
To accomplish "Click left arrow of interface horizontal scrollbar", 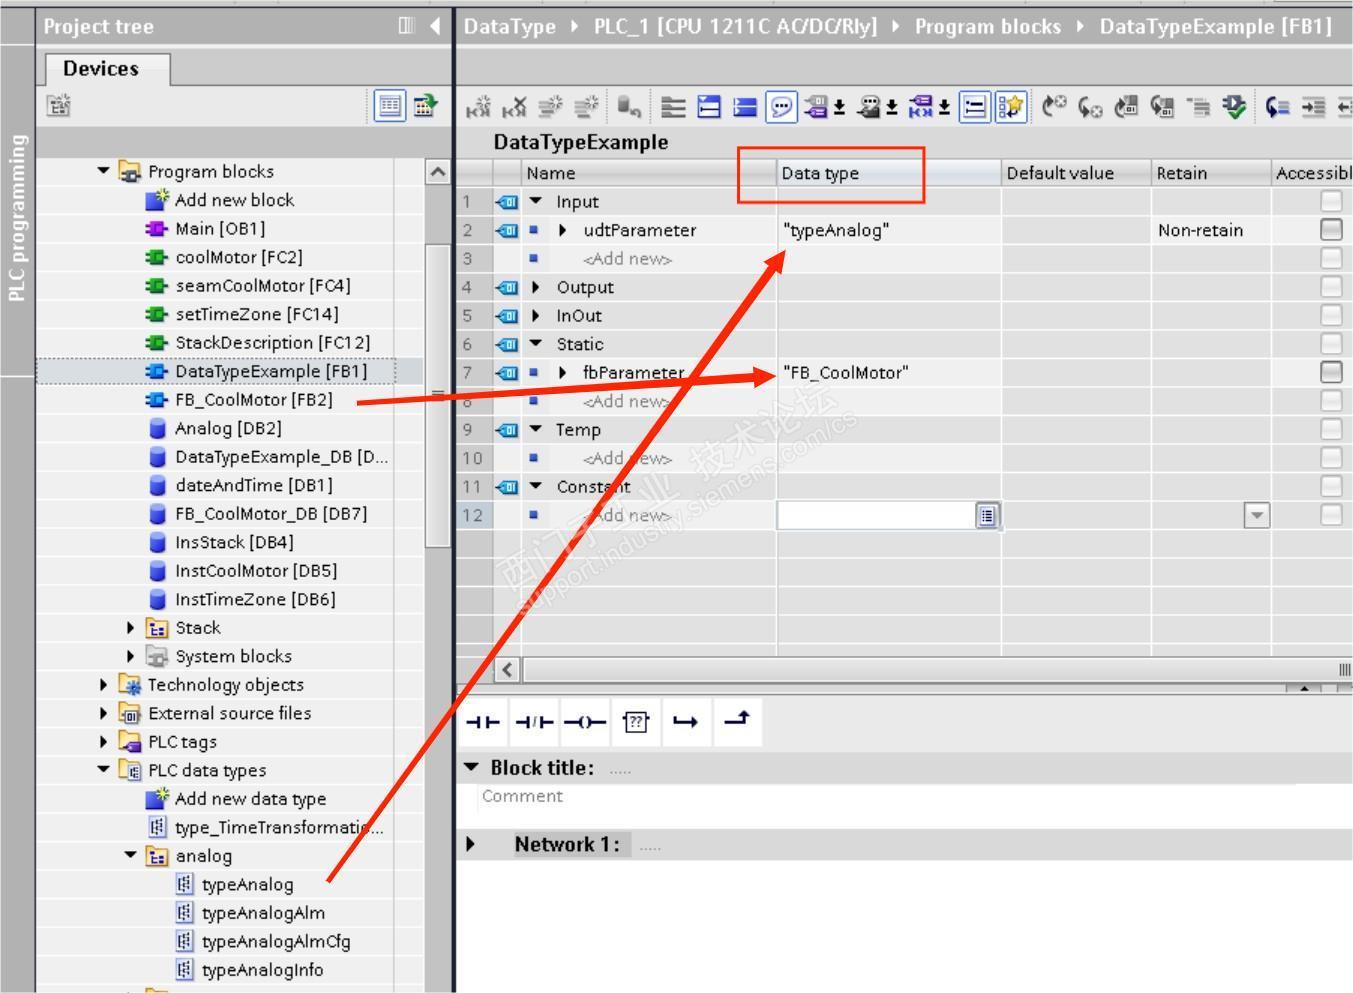I will pos(507,669).
